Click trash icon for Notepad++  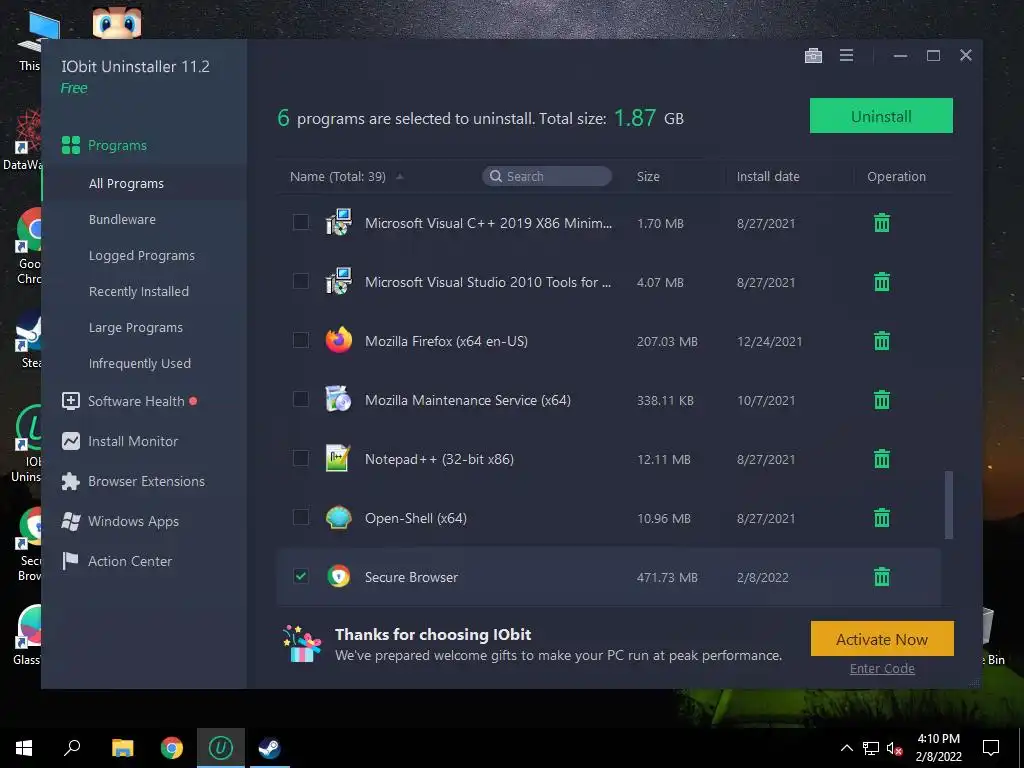[882, 458]
